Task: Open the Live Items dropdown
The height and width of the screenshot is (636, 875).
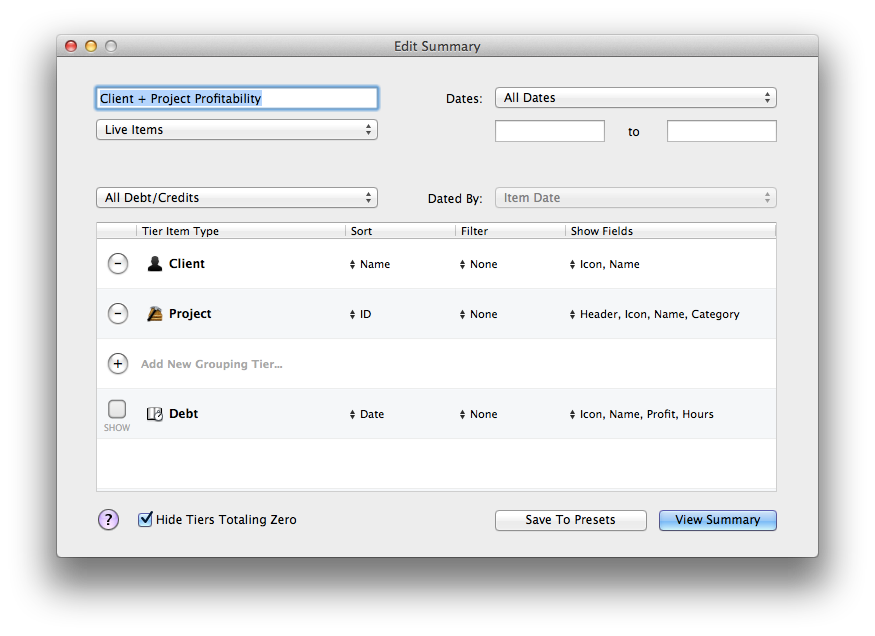Action: coord(236,129)
